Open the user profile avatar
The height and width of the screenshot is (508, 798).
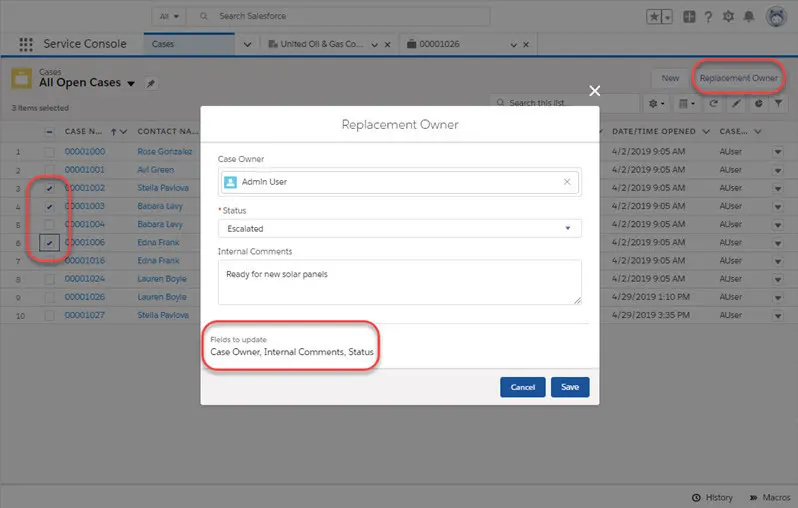[776, 17]
